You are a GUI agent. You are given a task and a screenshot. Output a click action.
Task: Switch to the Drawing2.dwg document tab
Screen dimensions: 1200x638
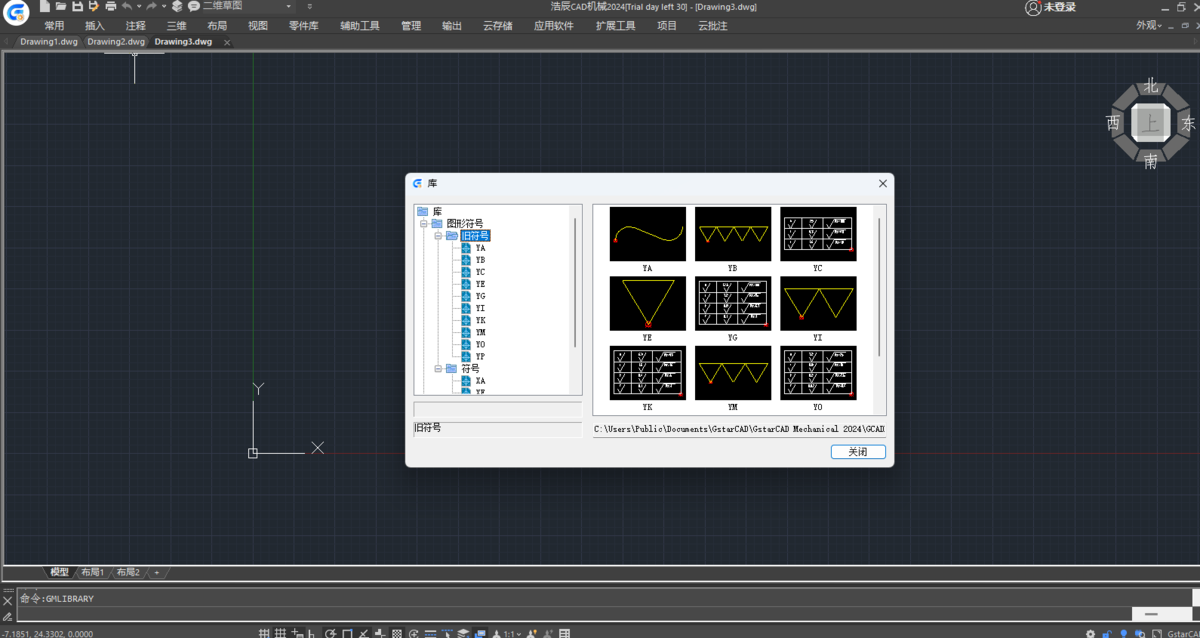(x=116, y=42)
